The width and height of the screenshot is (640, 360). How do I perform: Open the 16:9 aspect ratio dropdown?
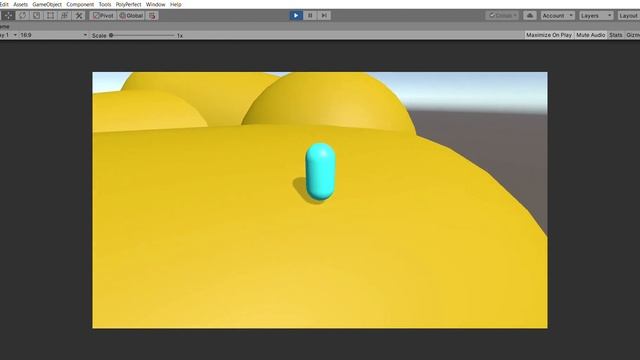[53, 35]
